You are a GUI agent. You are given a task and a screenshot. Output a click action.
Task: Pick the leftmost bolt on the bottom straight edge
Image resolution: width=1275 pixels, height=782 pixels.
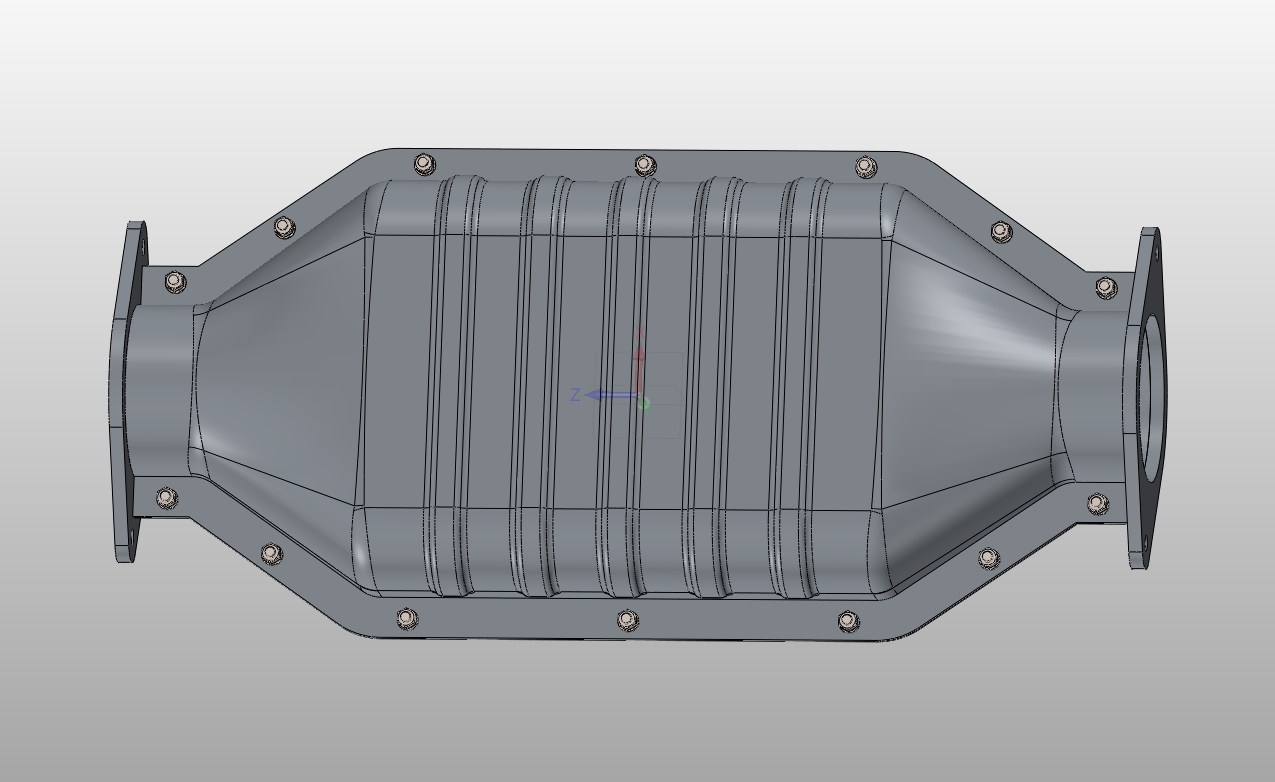click(x=406, y=619)
